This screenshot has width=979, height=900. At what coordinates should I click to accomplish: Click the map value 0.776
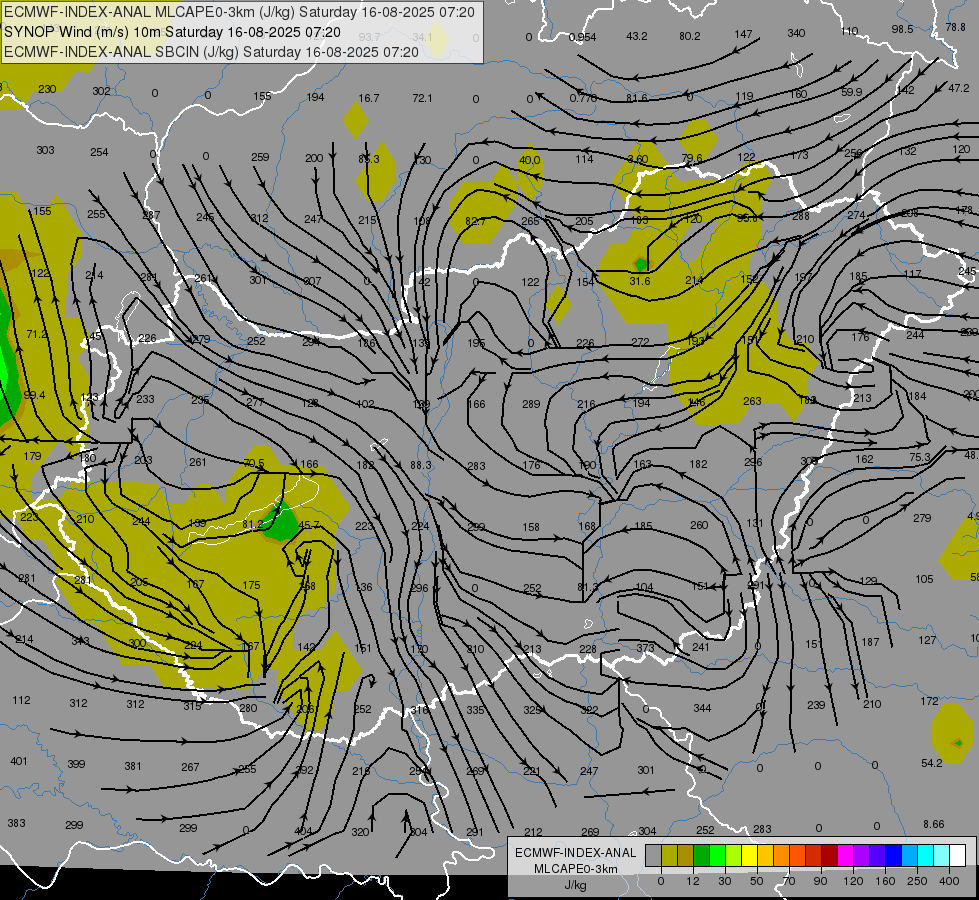583,98
